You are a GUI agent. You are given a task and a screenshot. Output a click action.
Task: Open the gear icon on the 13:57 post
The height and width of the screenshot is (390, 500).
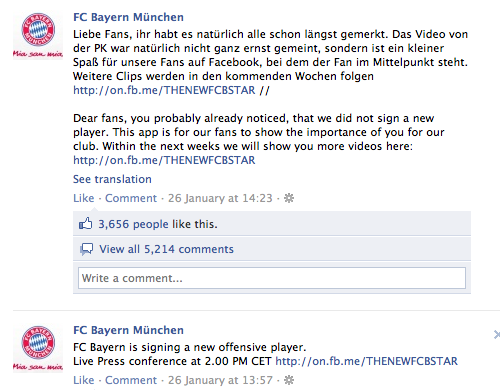point(289,380)
